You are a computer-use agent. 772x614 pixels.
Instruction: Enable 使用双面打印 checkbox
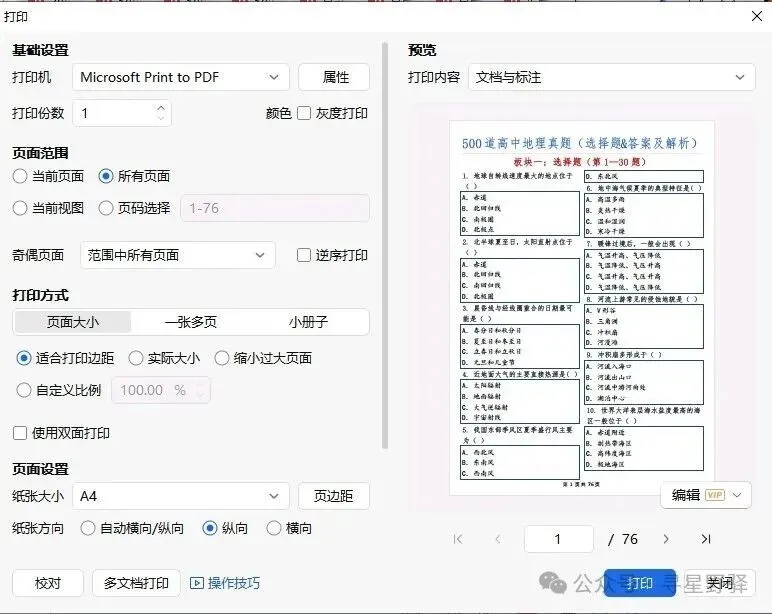20,433
